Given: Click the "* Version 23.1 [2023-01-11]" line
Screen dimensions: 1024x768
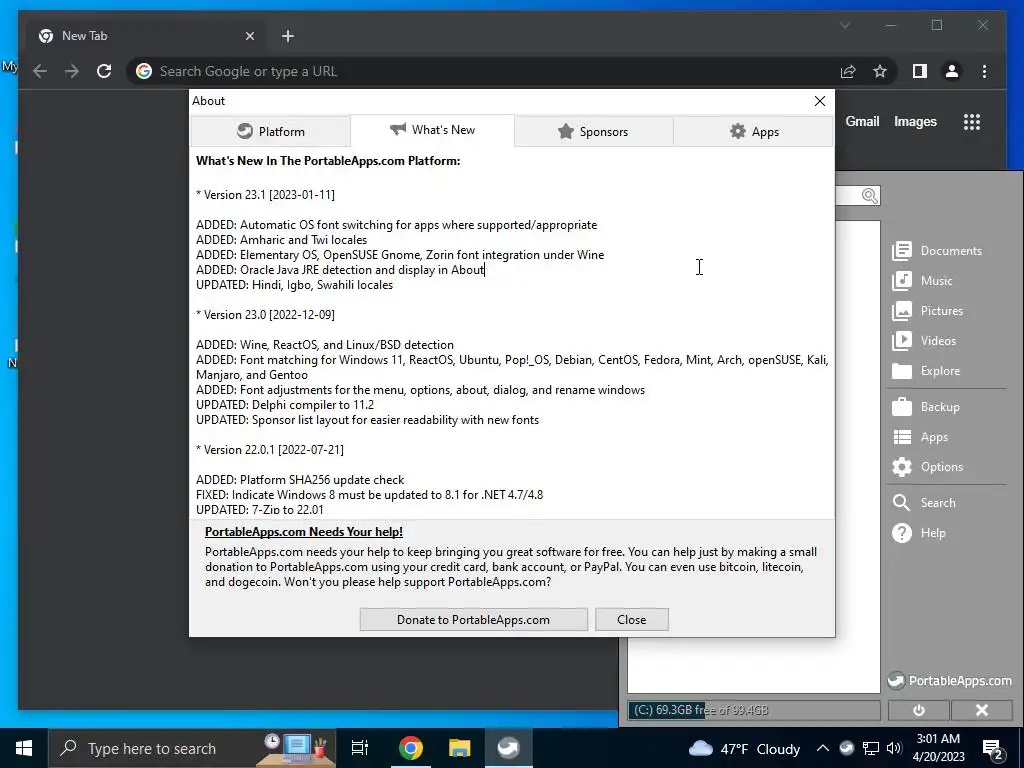Looking at the screenshot, I should point(265,195).
